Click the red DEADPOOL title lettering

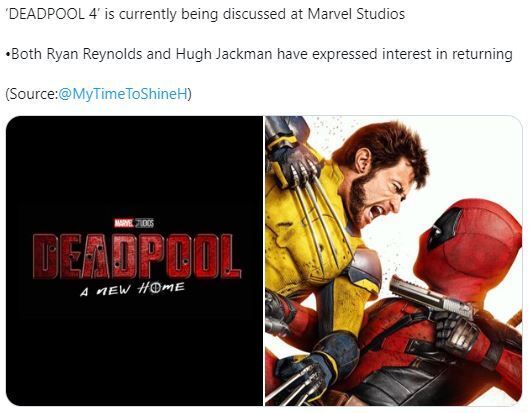click(137, 256)
